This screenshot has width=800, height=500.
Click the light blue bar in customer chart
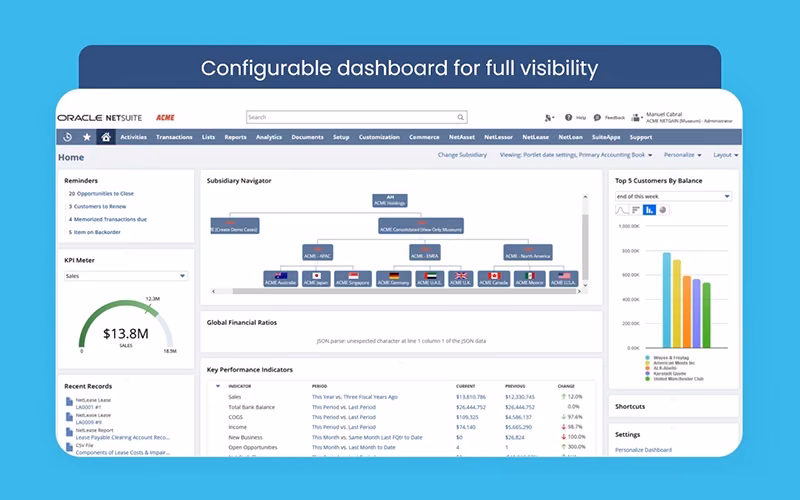tap(666, 300)
